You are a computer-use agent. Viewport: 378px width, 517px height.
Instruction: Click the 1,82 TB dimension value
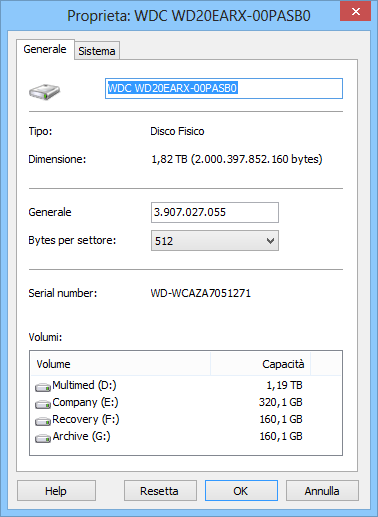237,159
